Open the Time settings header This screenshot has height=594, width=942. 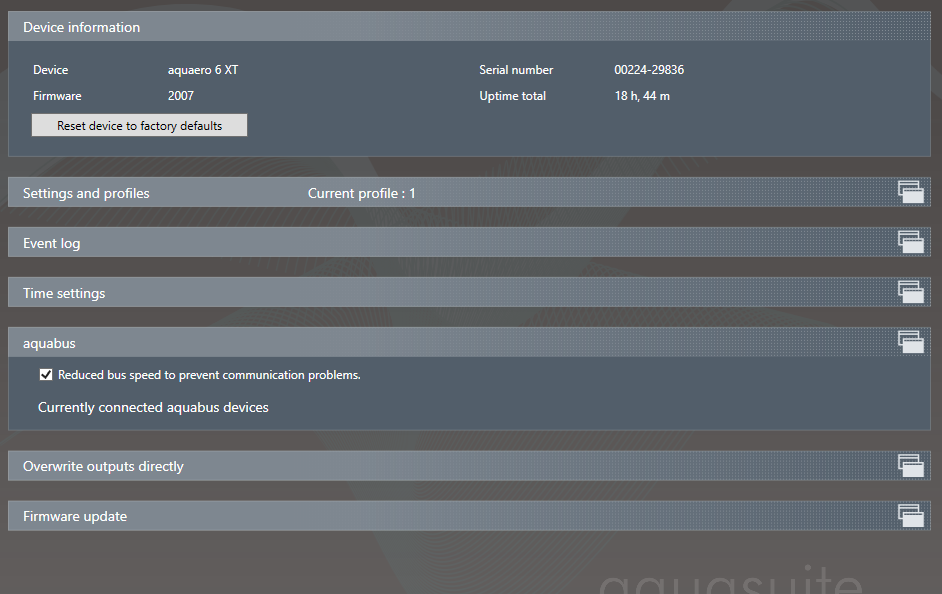pyautogui.click(x=469, y=292)
